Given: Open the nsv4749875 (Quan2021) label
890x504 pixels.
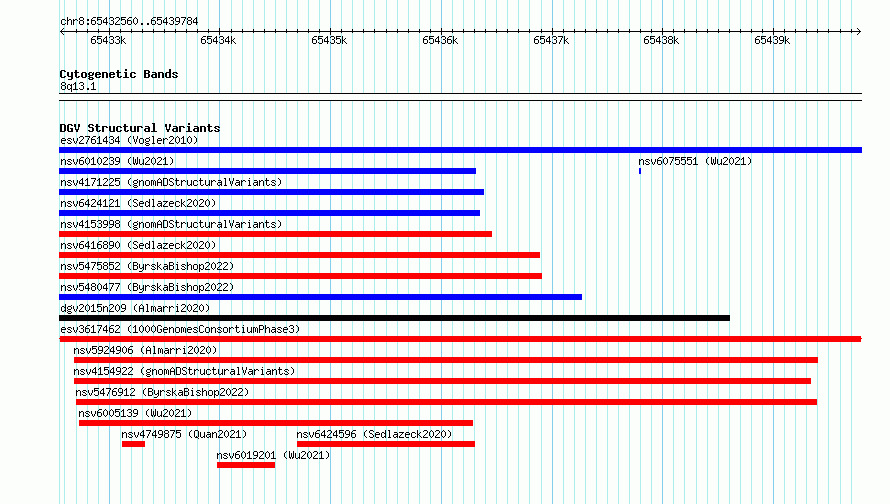Looking at the screenshot, I should pos(184,434).
